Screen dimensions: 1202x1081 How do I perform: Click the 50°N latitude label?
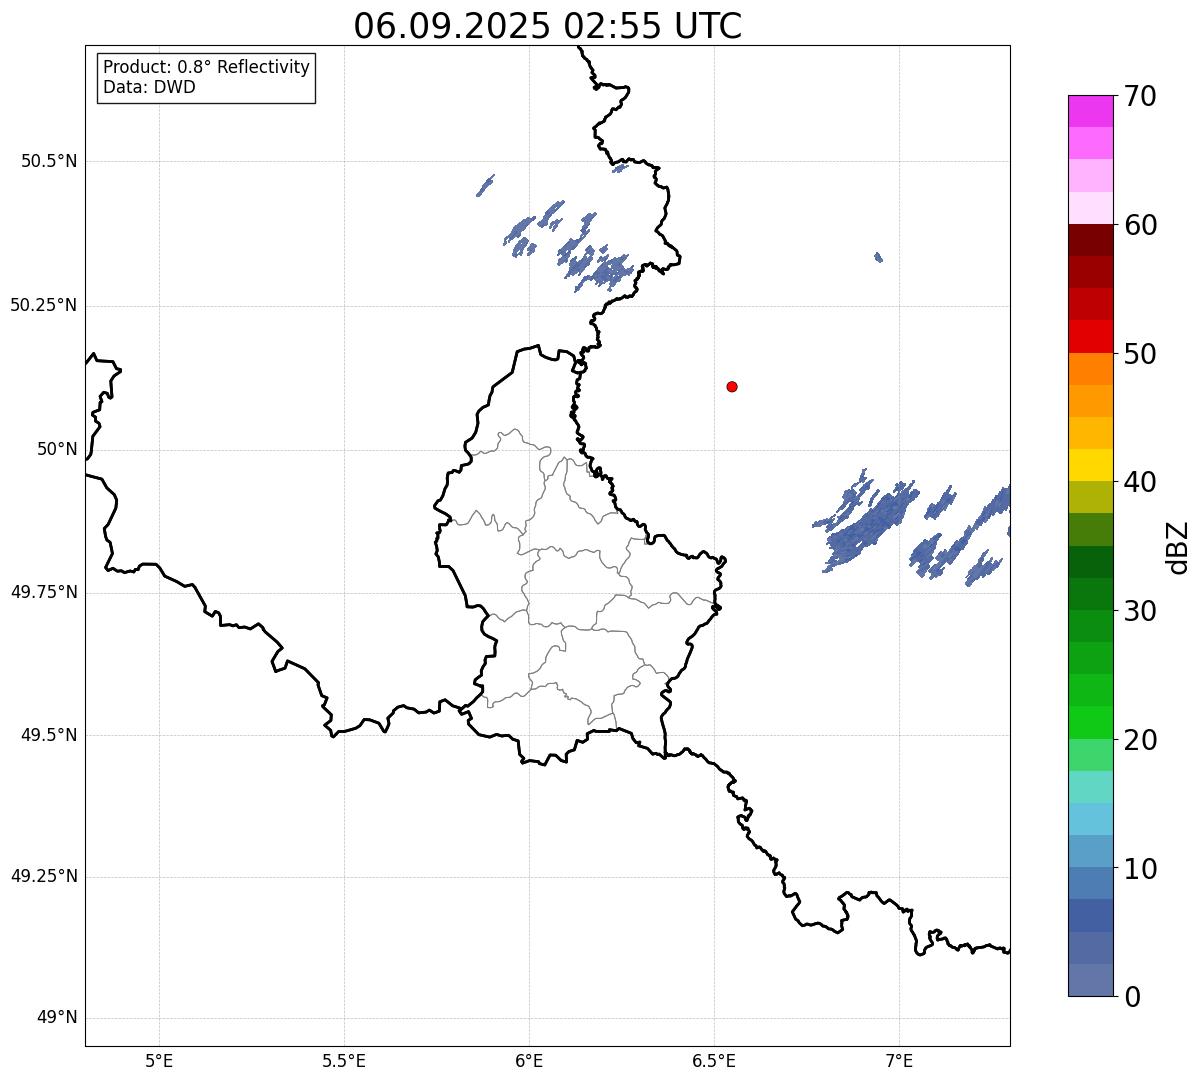(x=58, y=449)
